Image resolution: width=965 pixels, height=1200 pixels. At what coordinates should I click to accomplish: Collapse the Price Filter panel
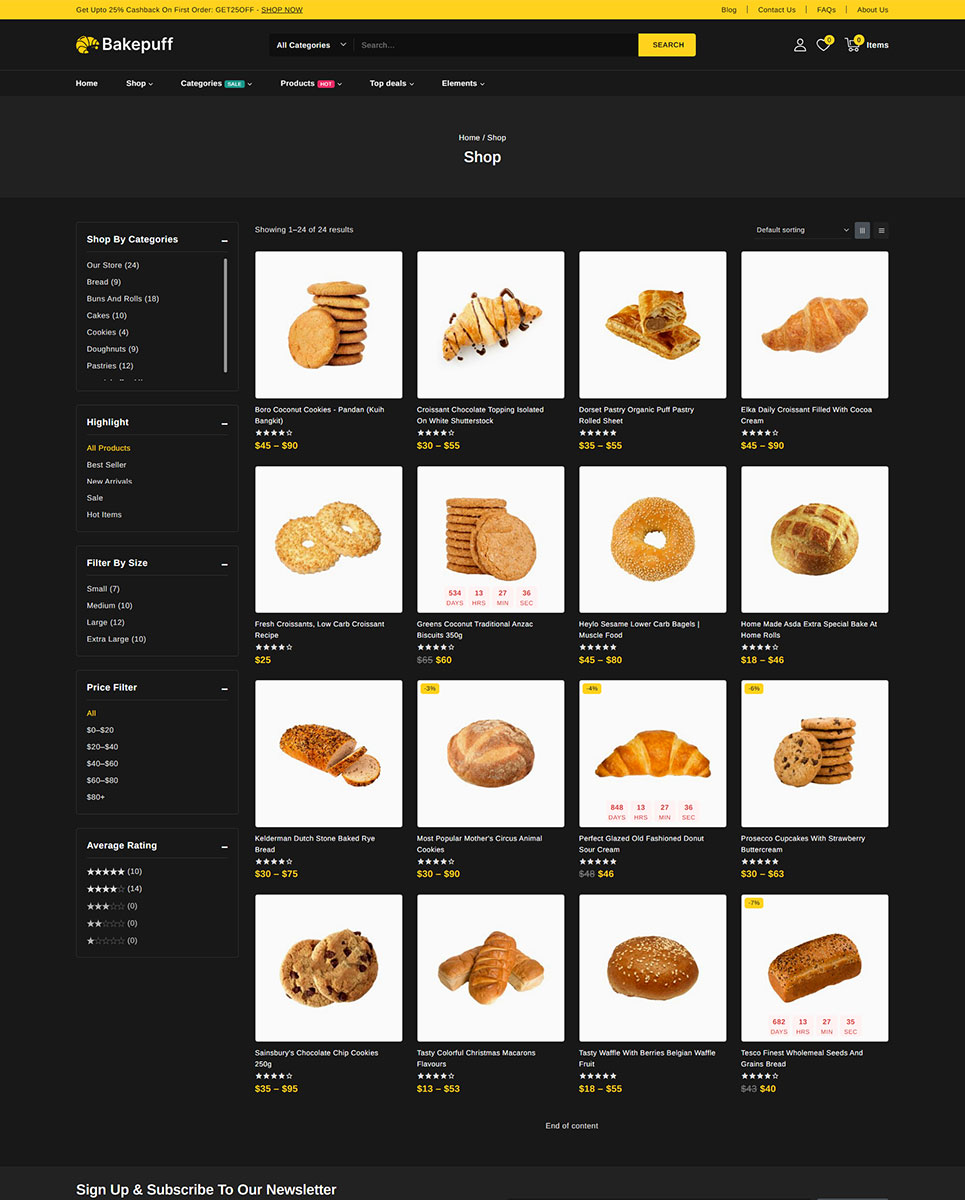(225, 689)
